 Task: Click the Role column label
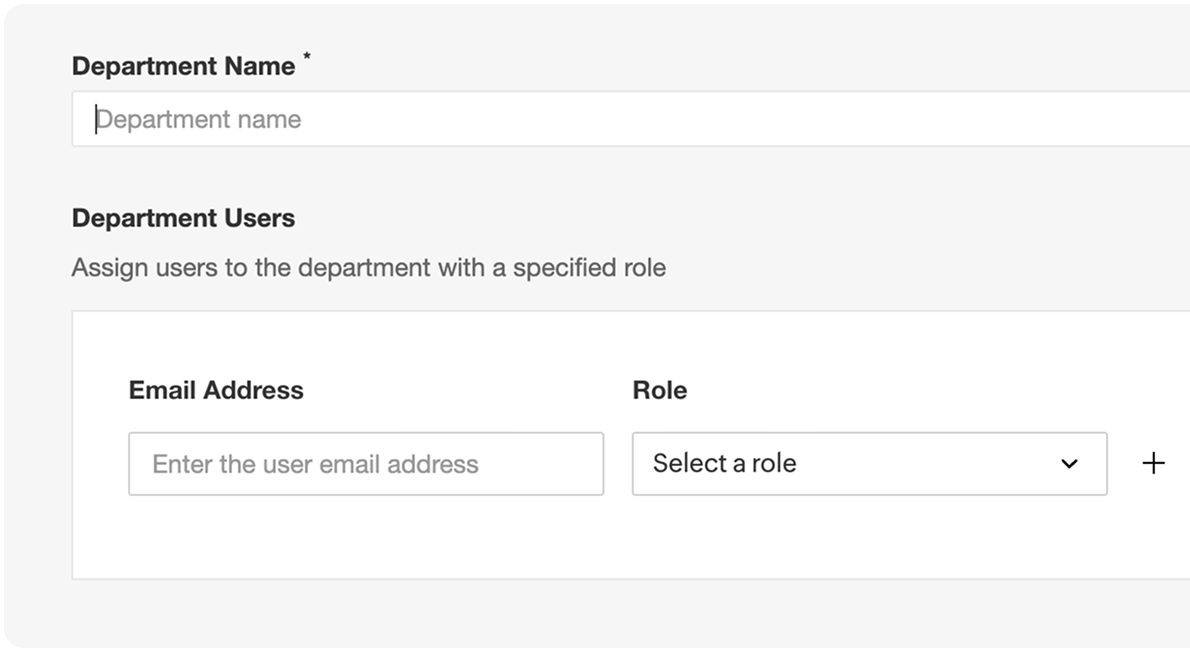[x=659, y=390]
